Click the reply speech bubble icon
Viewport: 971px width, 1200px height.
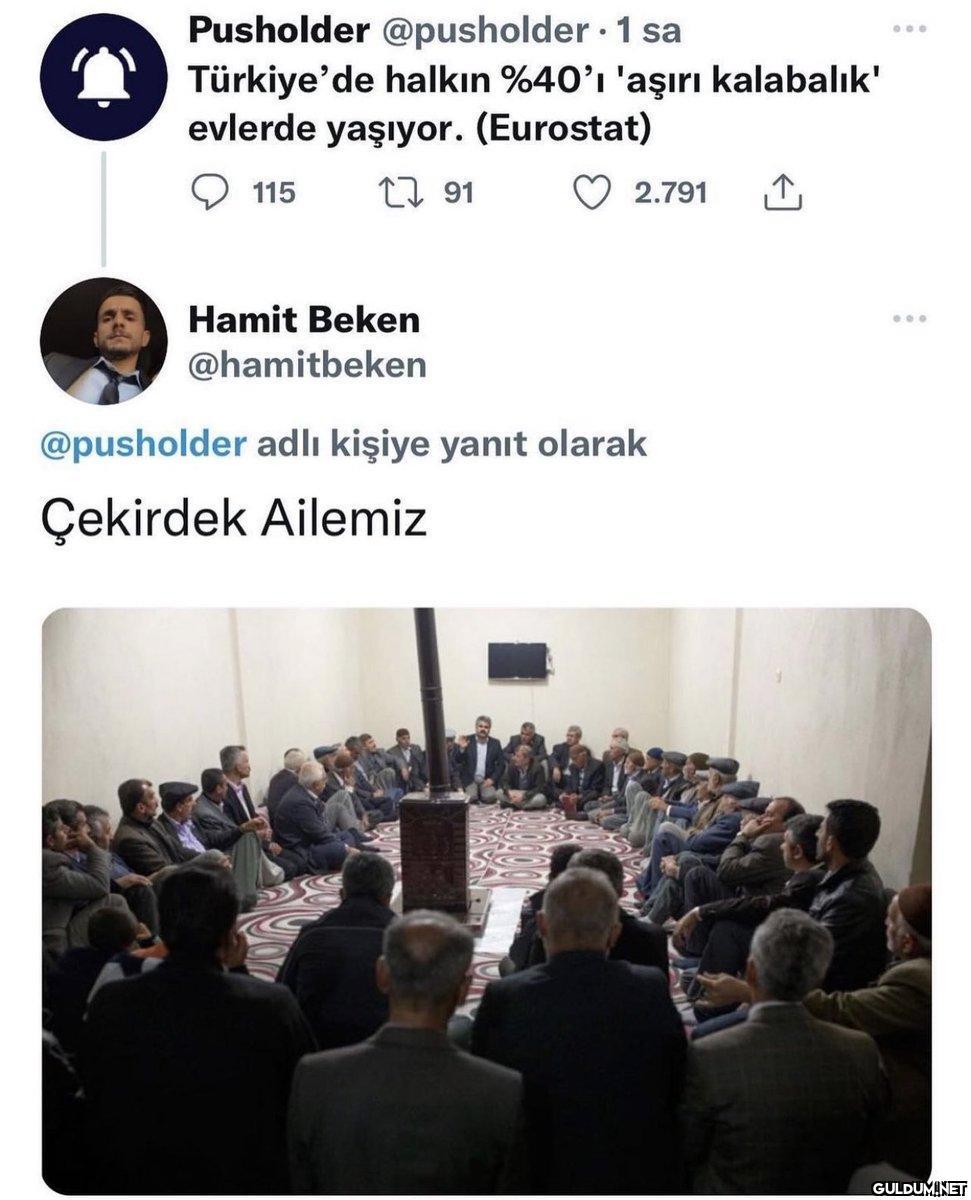point(209,192)
